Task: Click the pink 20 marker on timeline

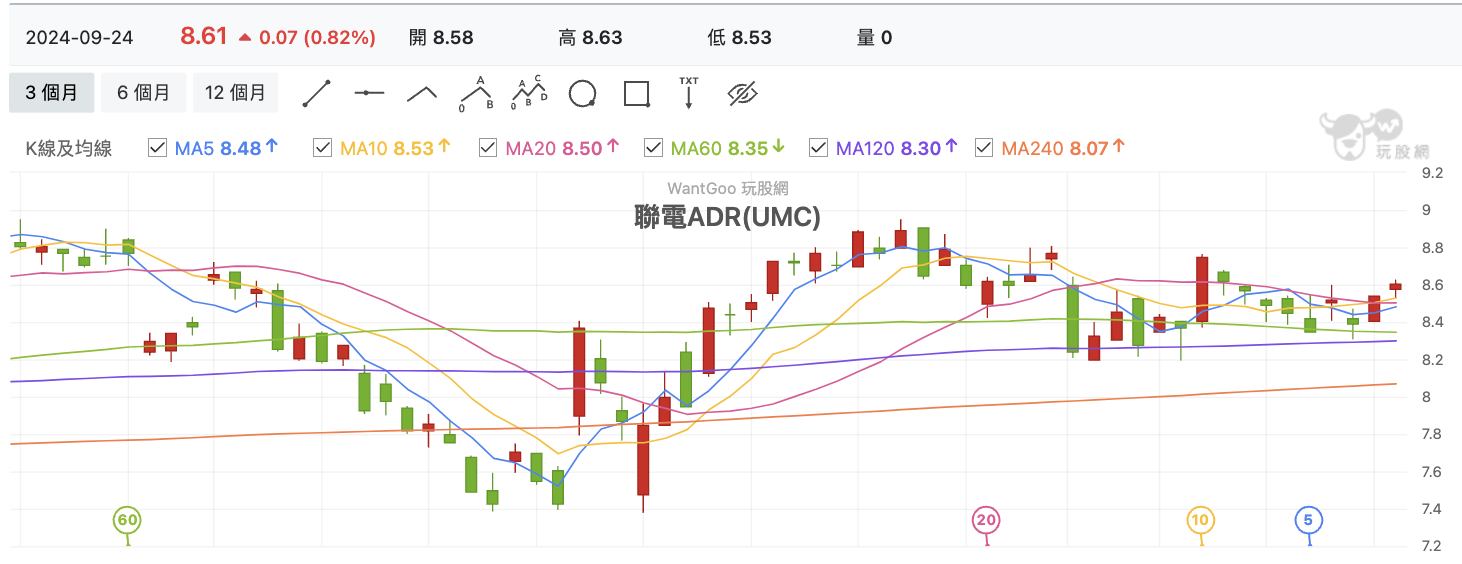Action: [987, 520]
